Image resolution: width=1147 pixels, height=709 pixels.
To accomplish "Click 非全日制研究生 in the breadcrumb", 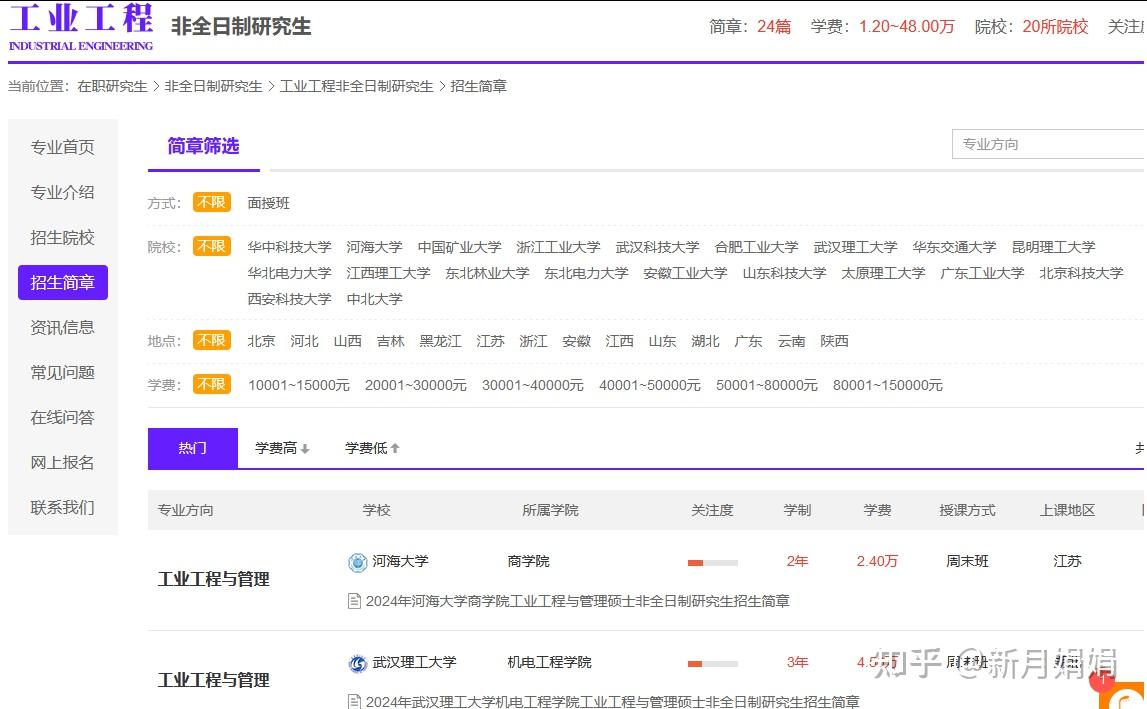I will (x=213, y=86).
